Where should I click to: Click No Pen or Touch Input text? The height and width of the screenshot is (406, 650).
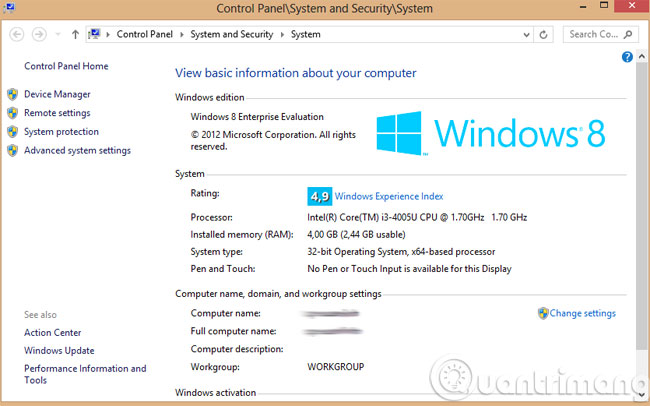[410, 269]
